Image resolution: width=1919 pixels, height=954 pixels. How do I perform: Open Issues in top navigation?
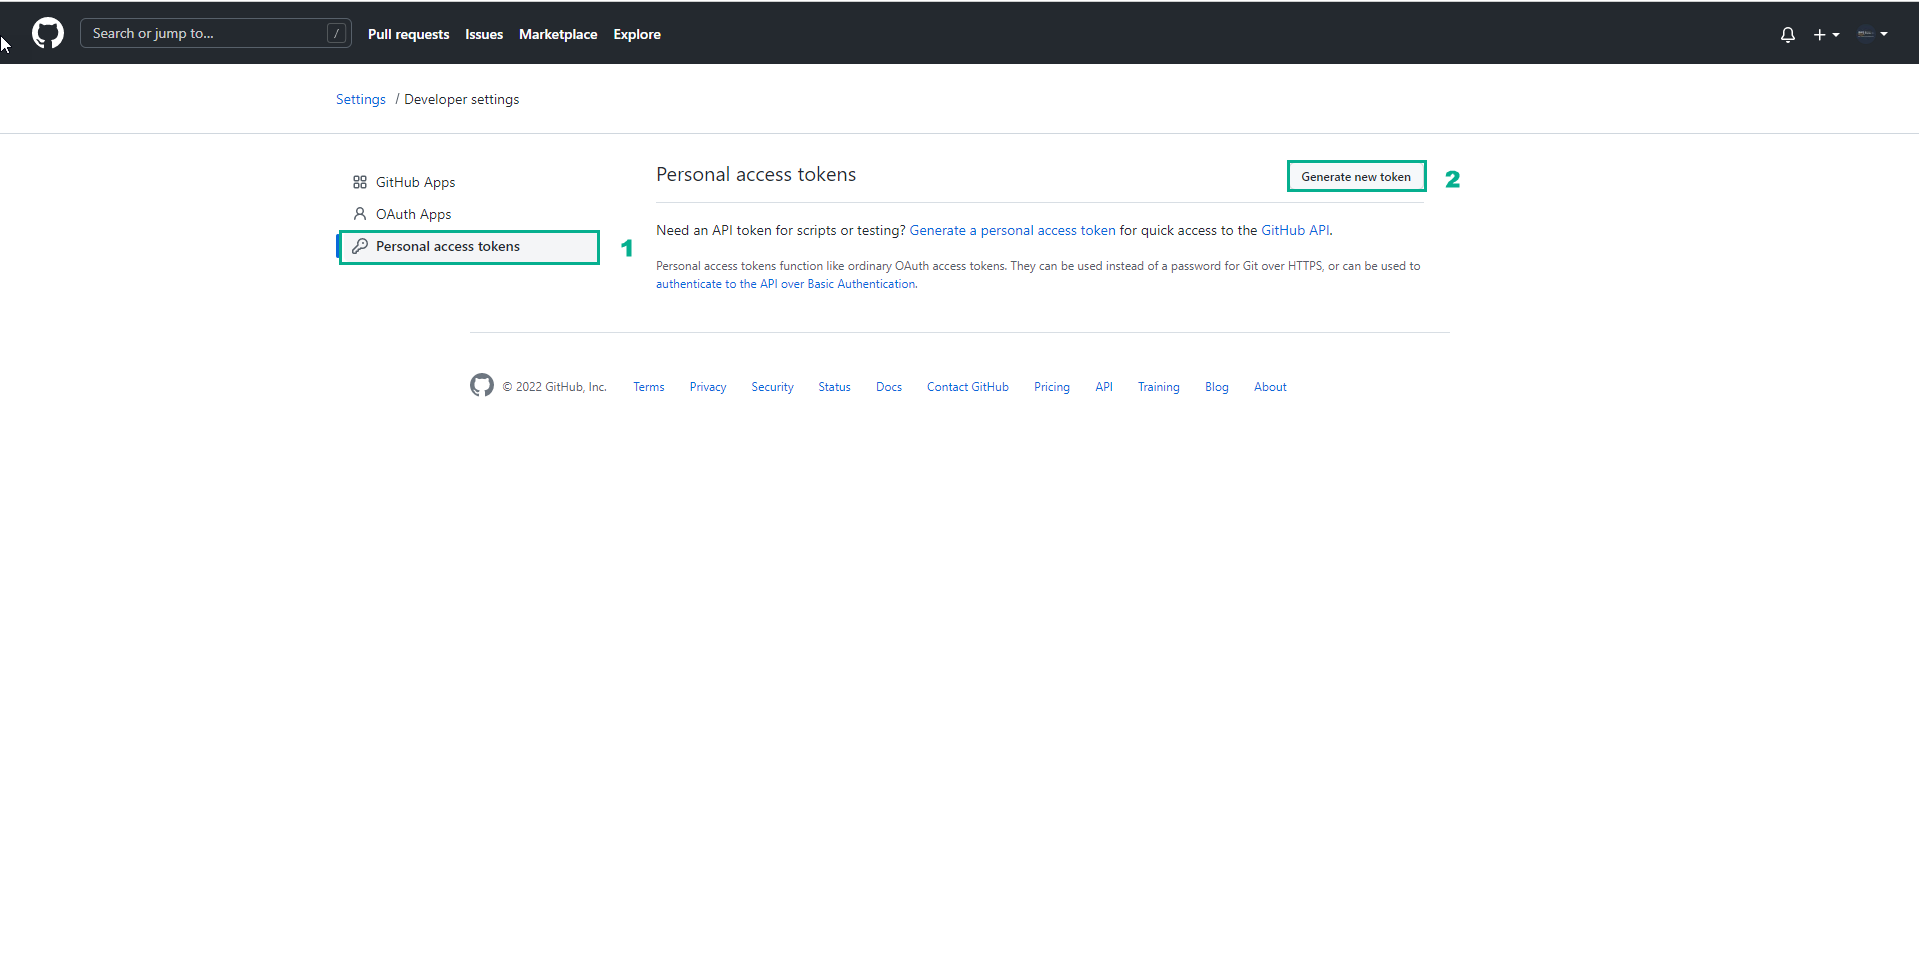tap(484, 34)
